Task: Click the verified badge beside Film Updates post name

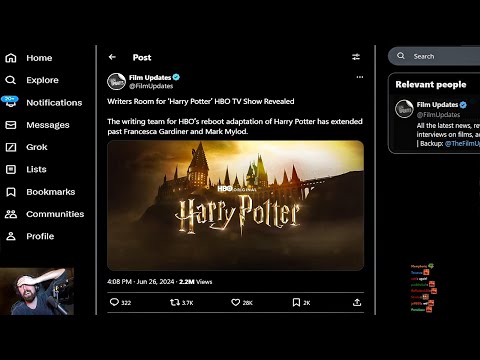Action: (176, 77)
